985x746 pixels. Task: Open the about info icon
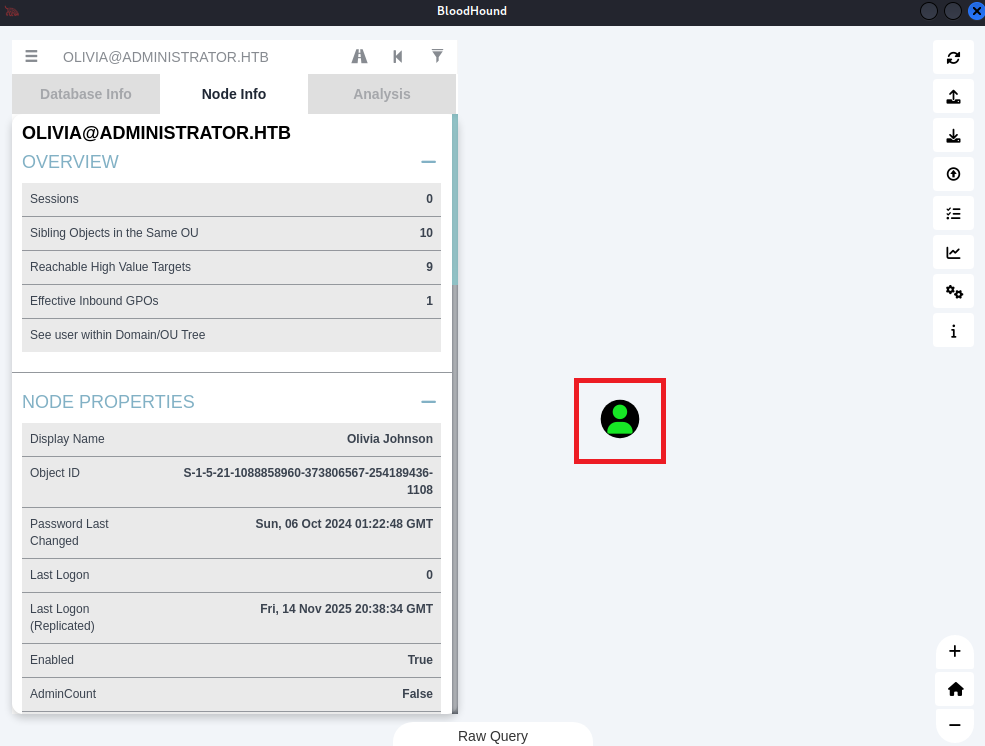point(953,331)
